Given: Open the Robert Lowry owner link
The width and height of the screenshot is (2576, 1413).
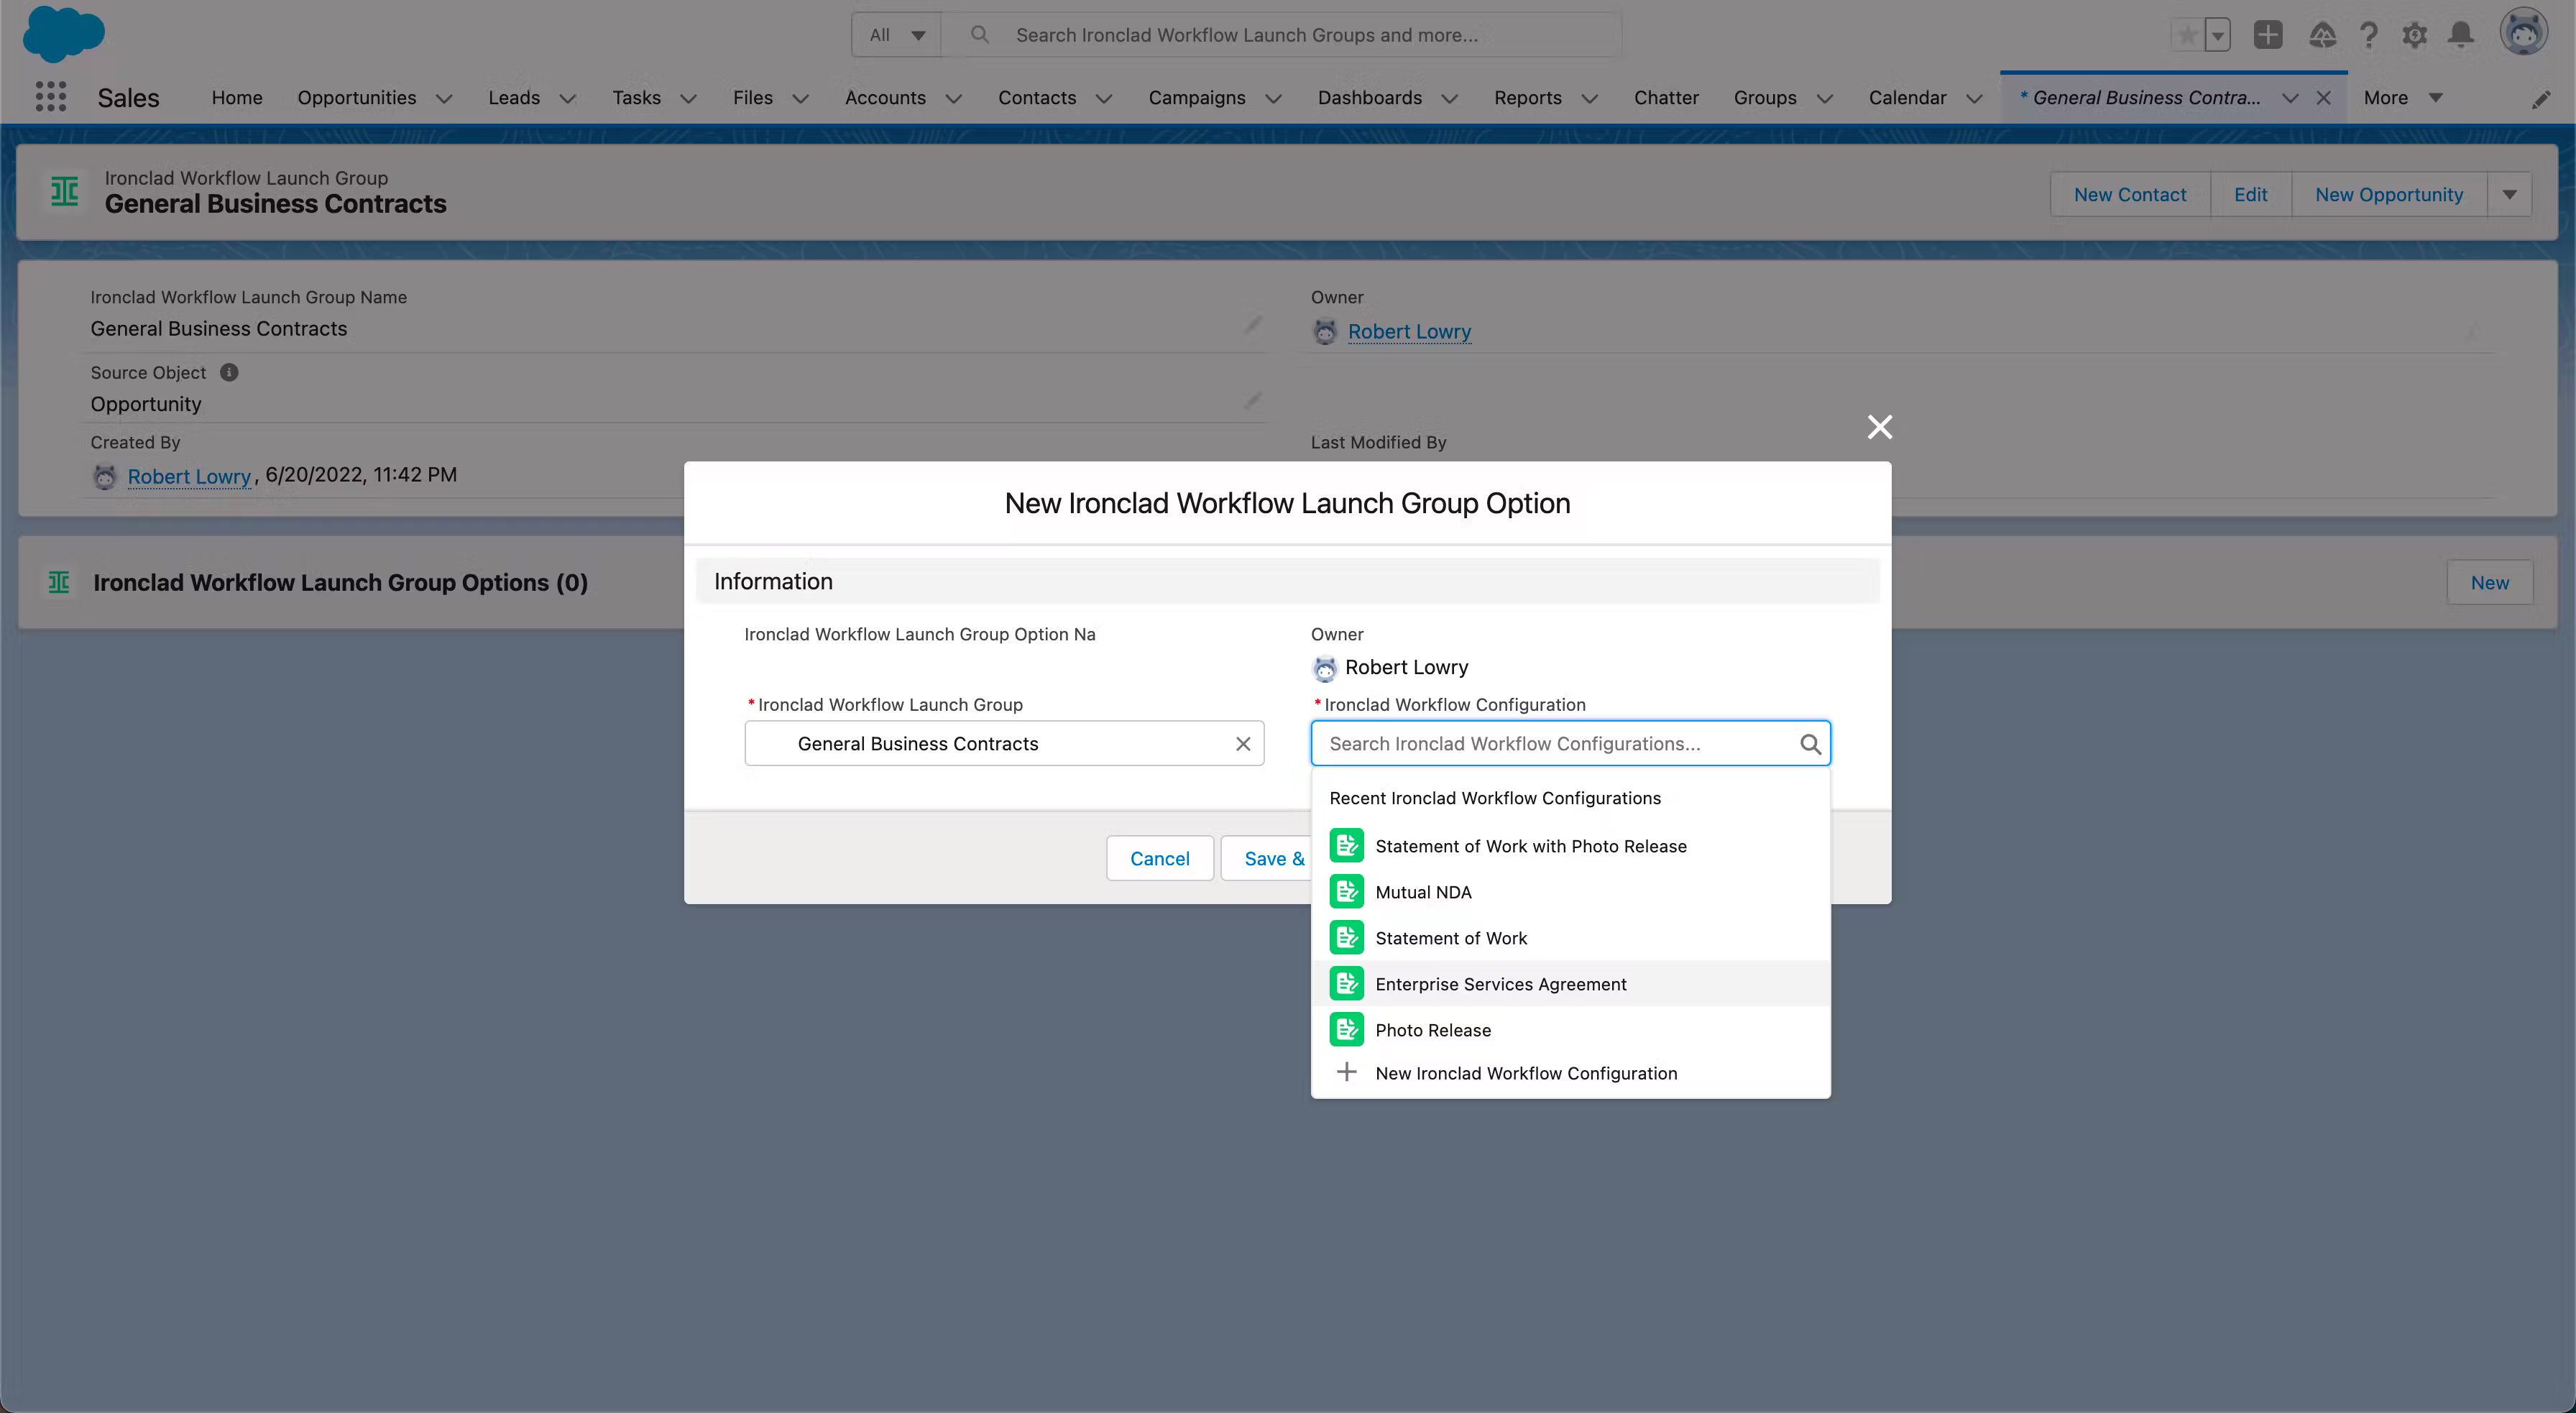Looking at the screenshot, I should 1409,332.
